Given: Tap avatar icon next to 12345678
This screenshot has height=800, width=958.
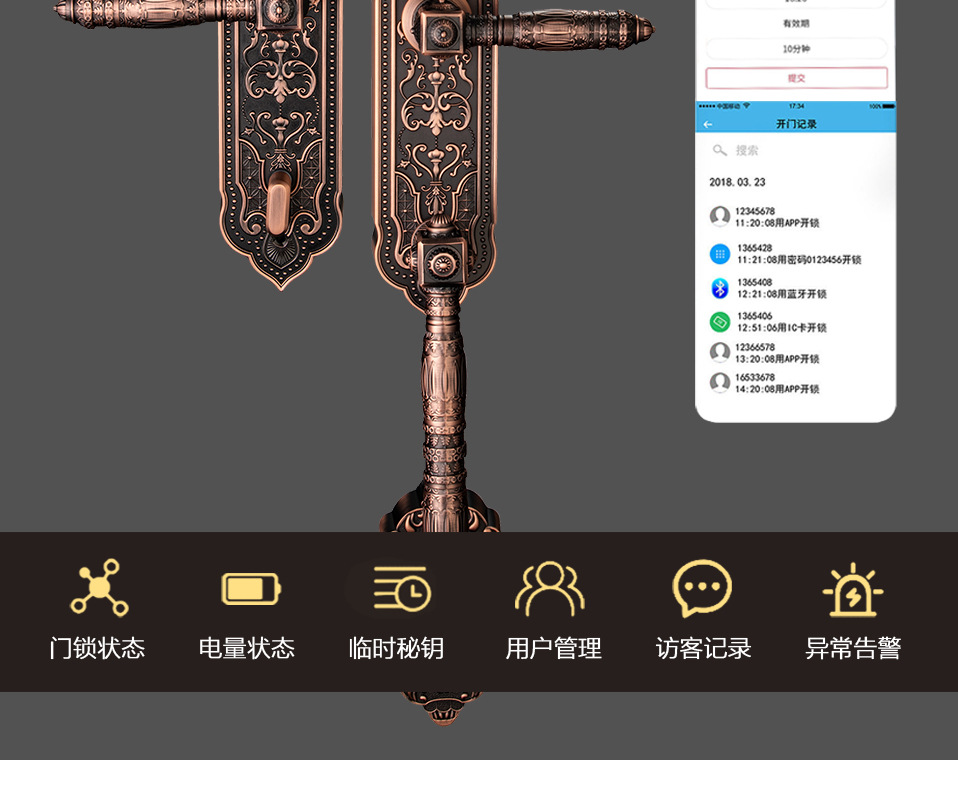Looking at the screenshot, I should pyautogui.click(x=720, y=216).
